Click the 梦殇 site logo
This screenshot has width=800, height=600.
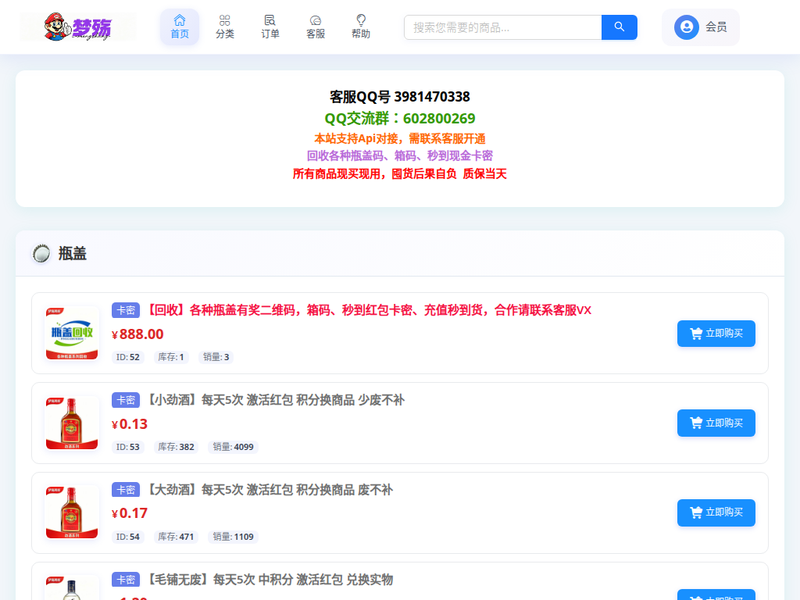point(78,27)
